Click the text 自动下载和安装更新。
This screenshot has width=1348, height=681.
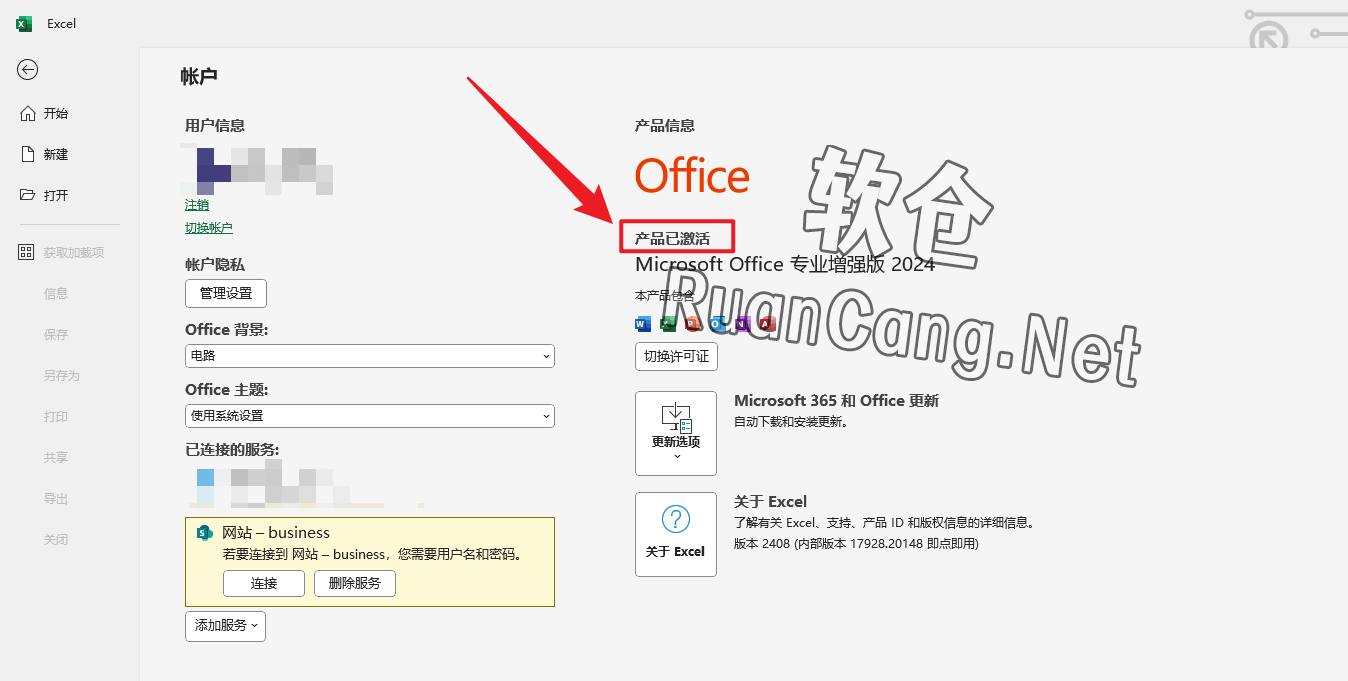[791, 422]
